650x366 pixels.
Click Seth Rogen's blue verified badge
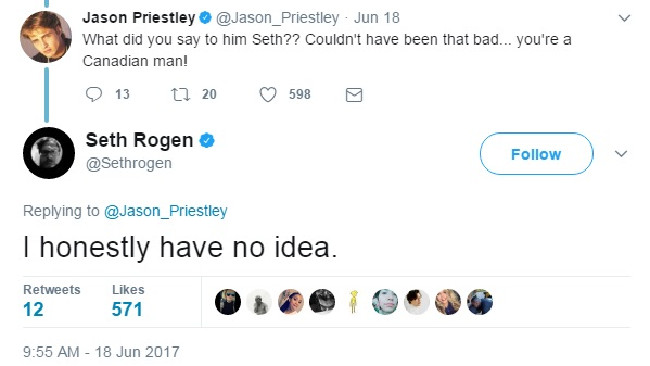[x=207, y=141]
